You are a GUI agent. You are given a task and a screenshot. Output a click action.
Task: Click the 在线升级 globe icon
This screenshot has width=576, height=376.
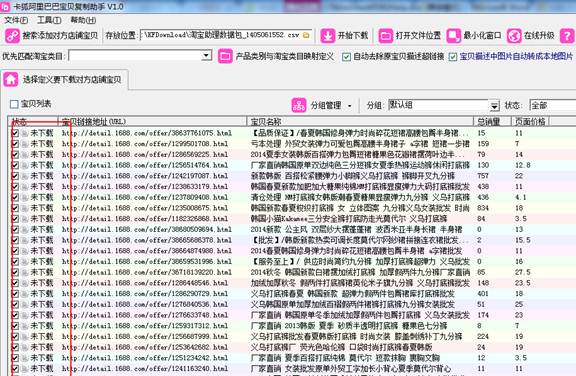514,36
